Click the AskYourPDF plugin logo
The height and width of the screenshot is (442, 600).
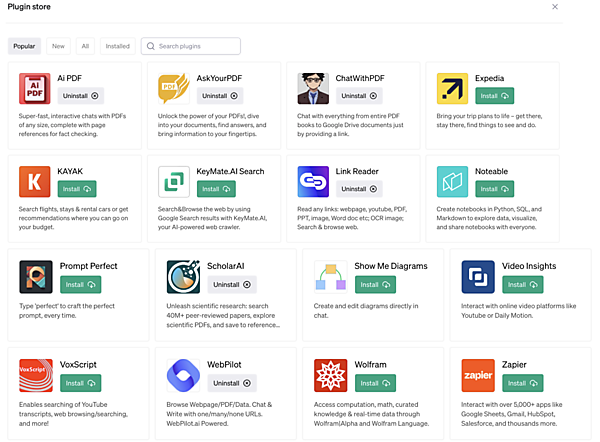tap(174, 89)
